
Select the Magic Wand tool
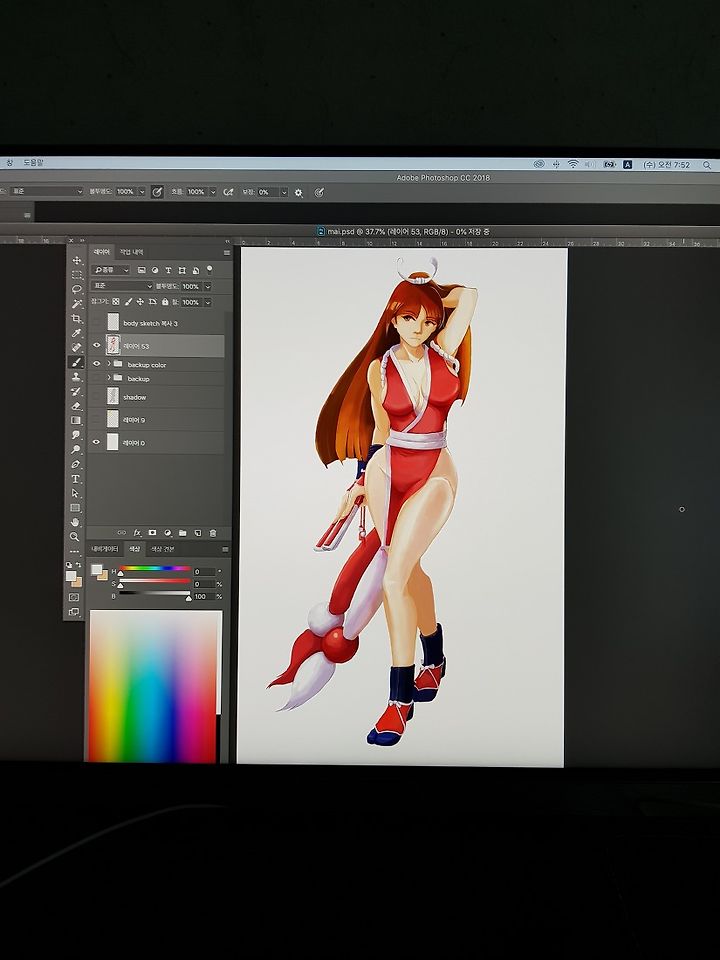[x=77, y=304]
